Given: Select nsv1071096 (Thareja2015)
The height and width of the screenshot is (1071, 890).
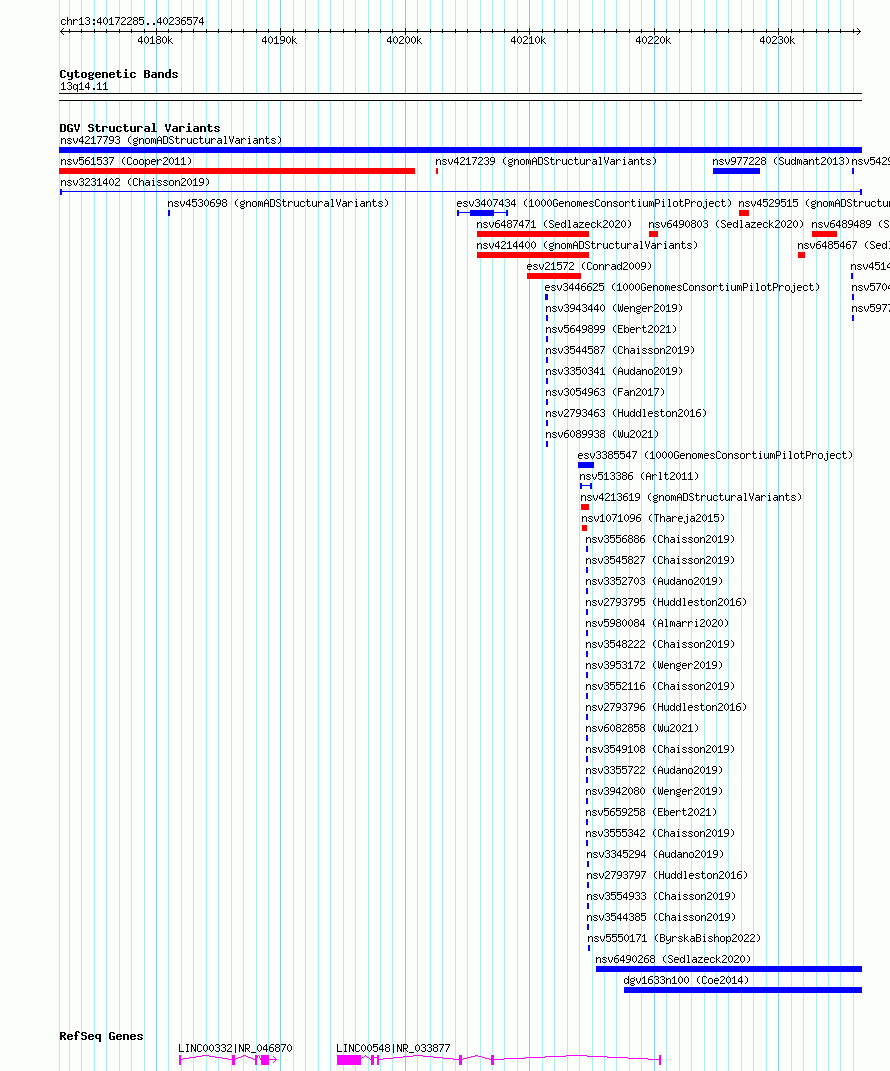Looking at the screenshot, I should [653, 518].
